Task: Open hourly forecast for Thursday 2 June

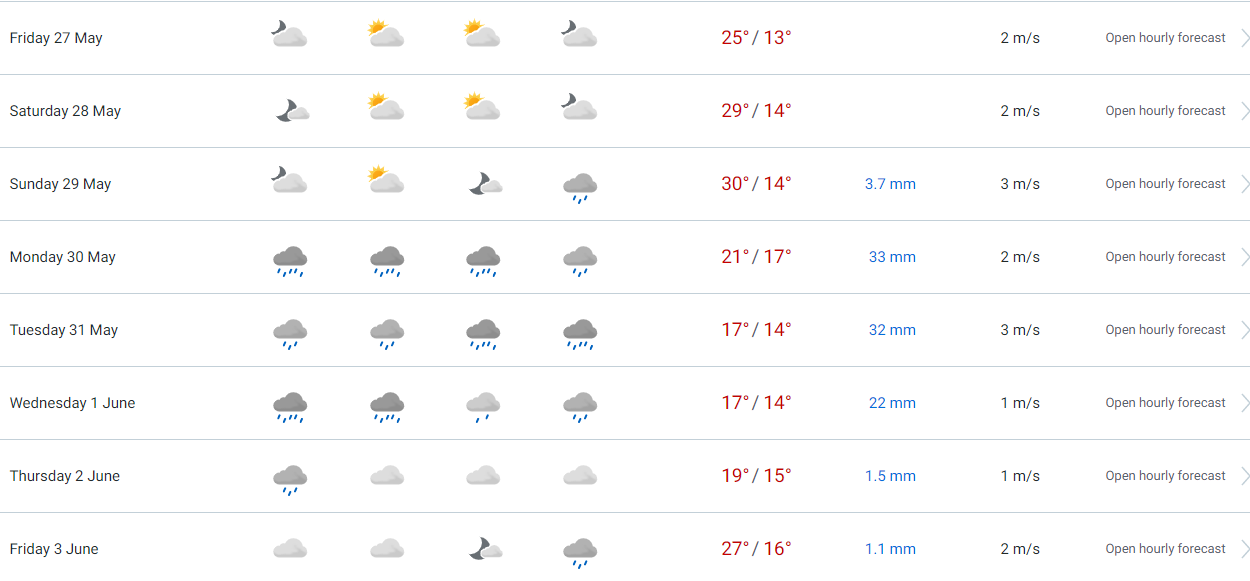Action: [1165, 476]
